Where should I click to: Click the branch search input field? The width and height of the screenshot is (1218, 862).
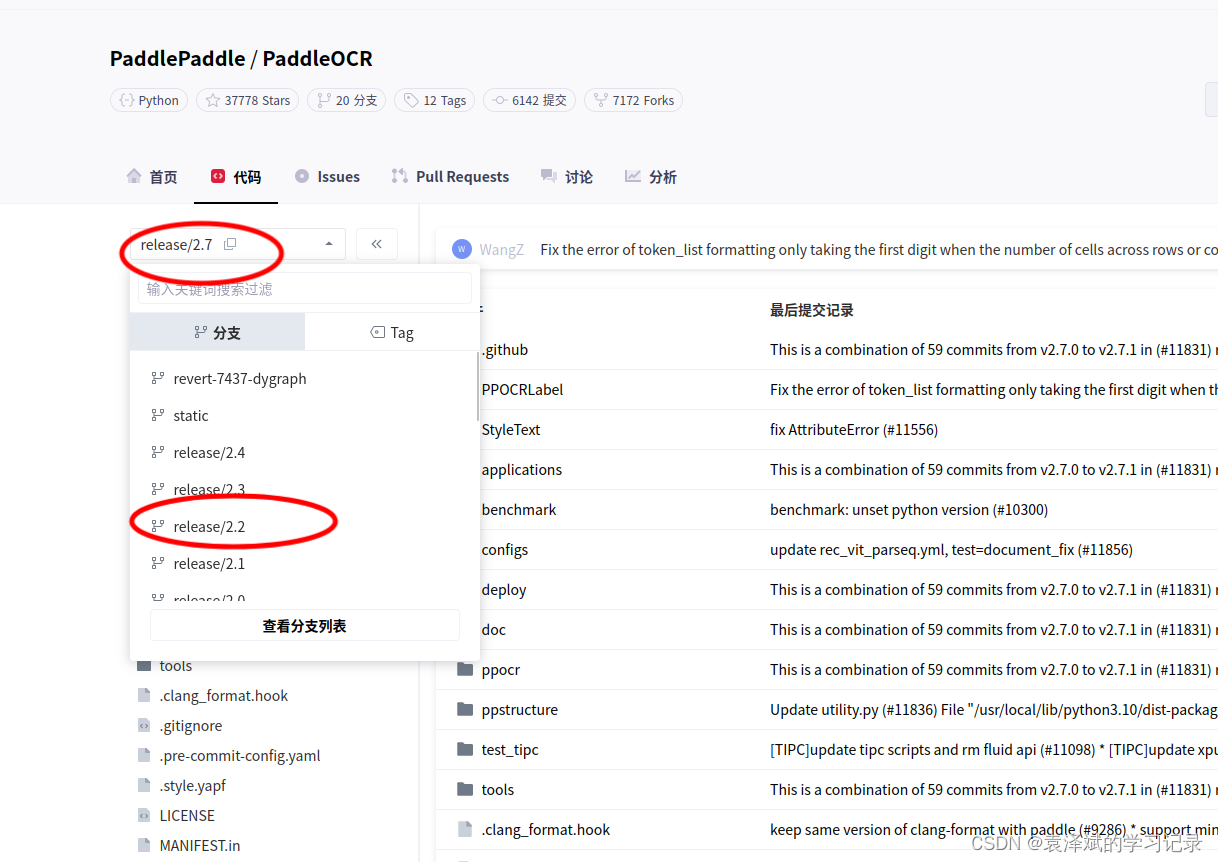303,288
